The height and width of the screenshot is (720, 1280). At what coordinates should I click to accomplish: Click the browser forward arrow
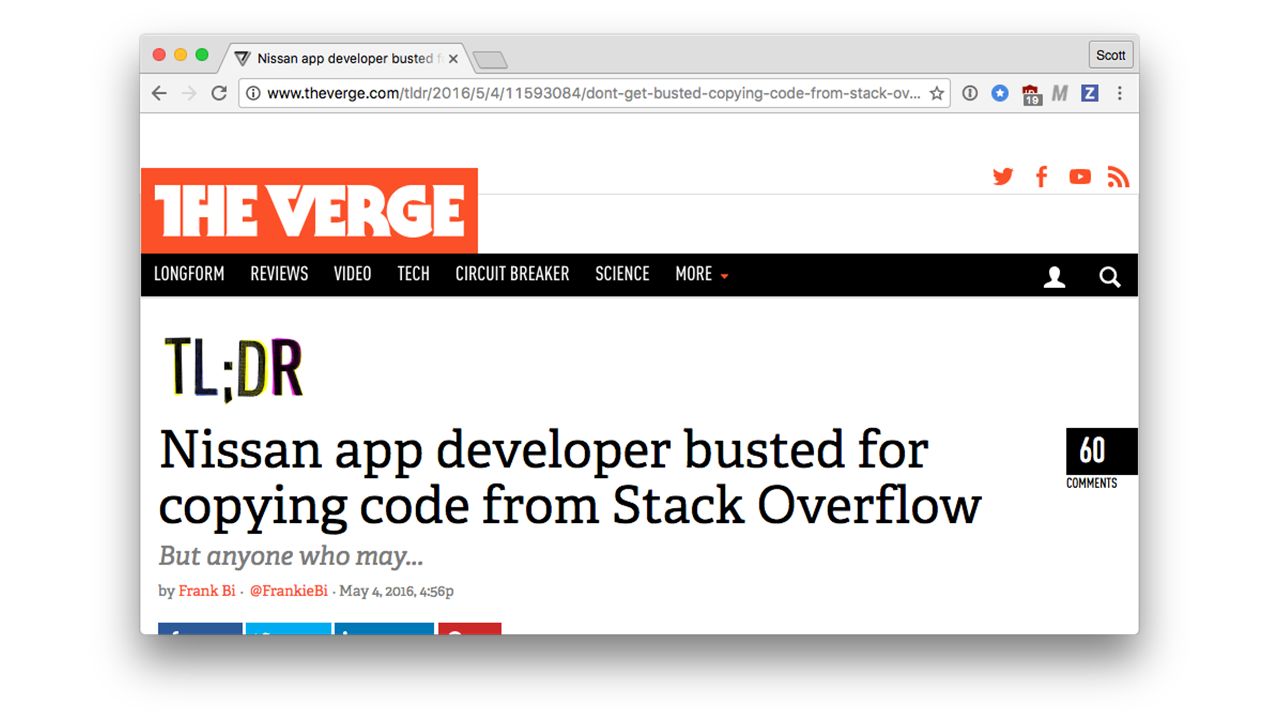(x=189, y=93)
